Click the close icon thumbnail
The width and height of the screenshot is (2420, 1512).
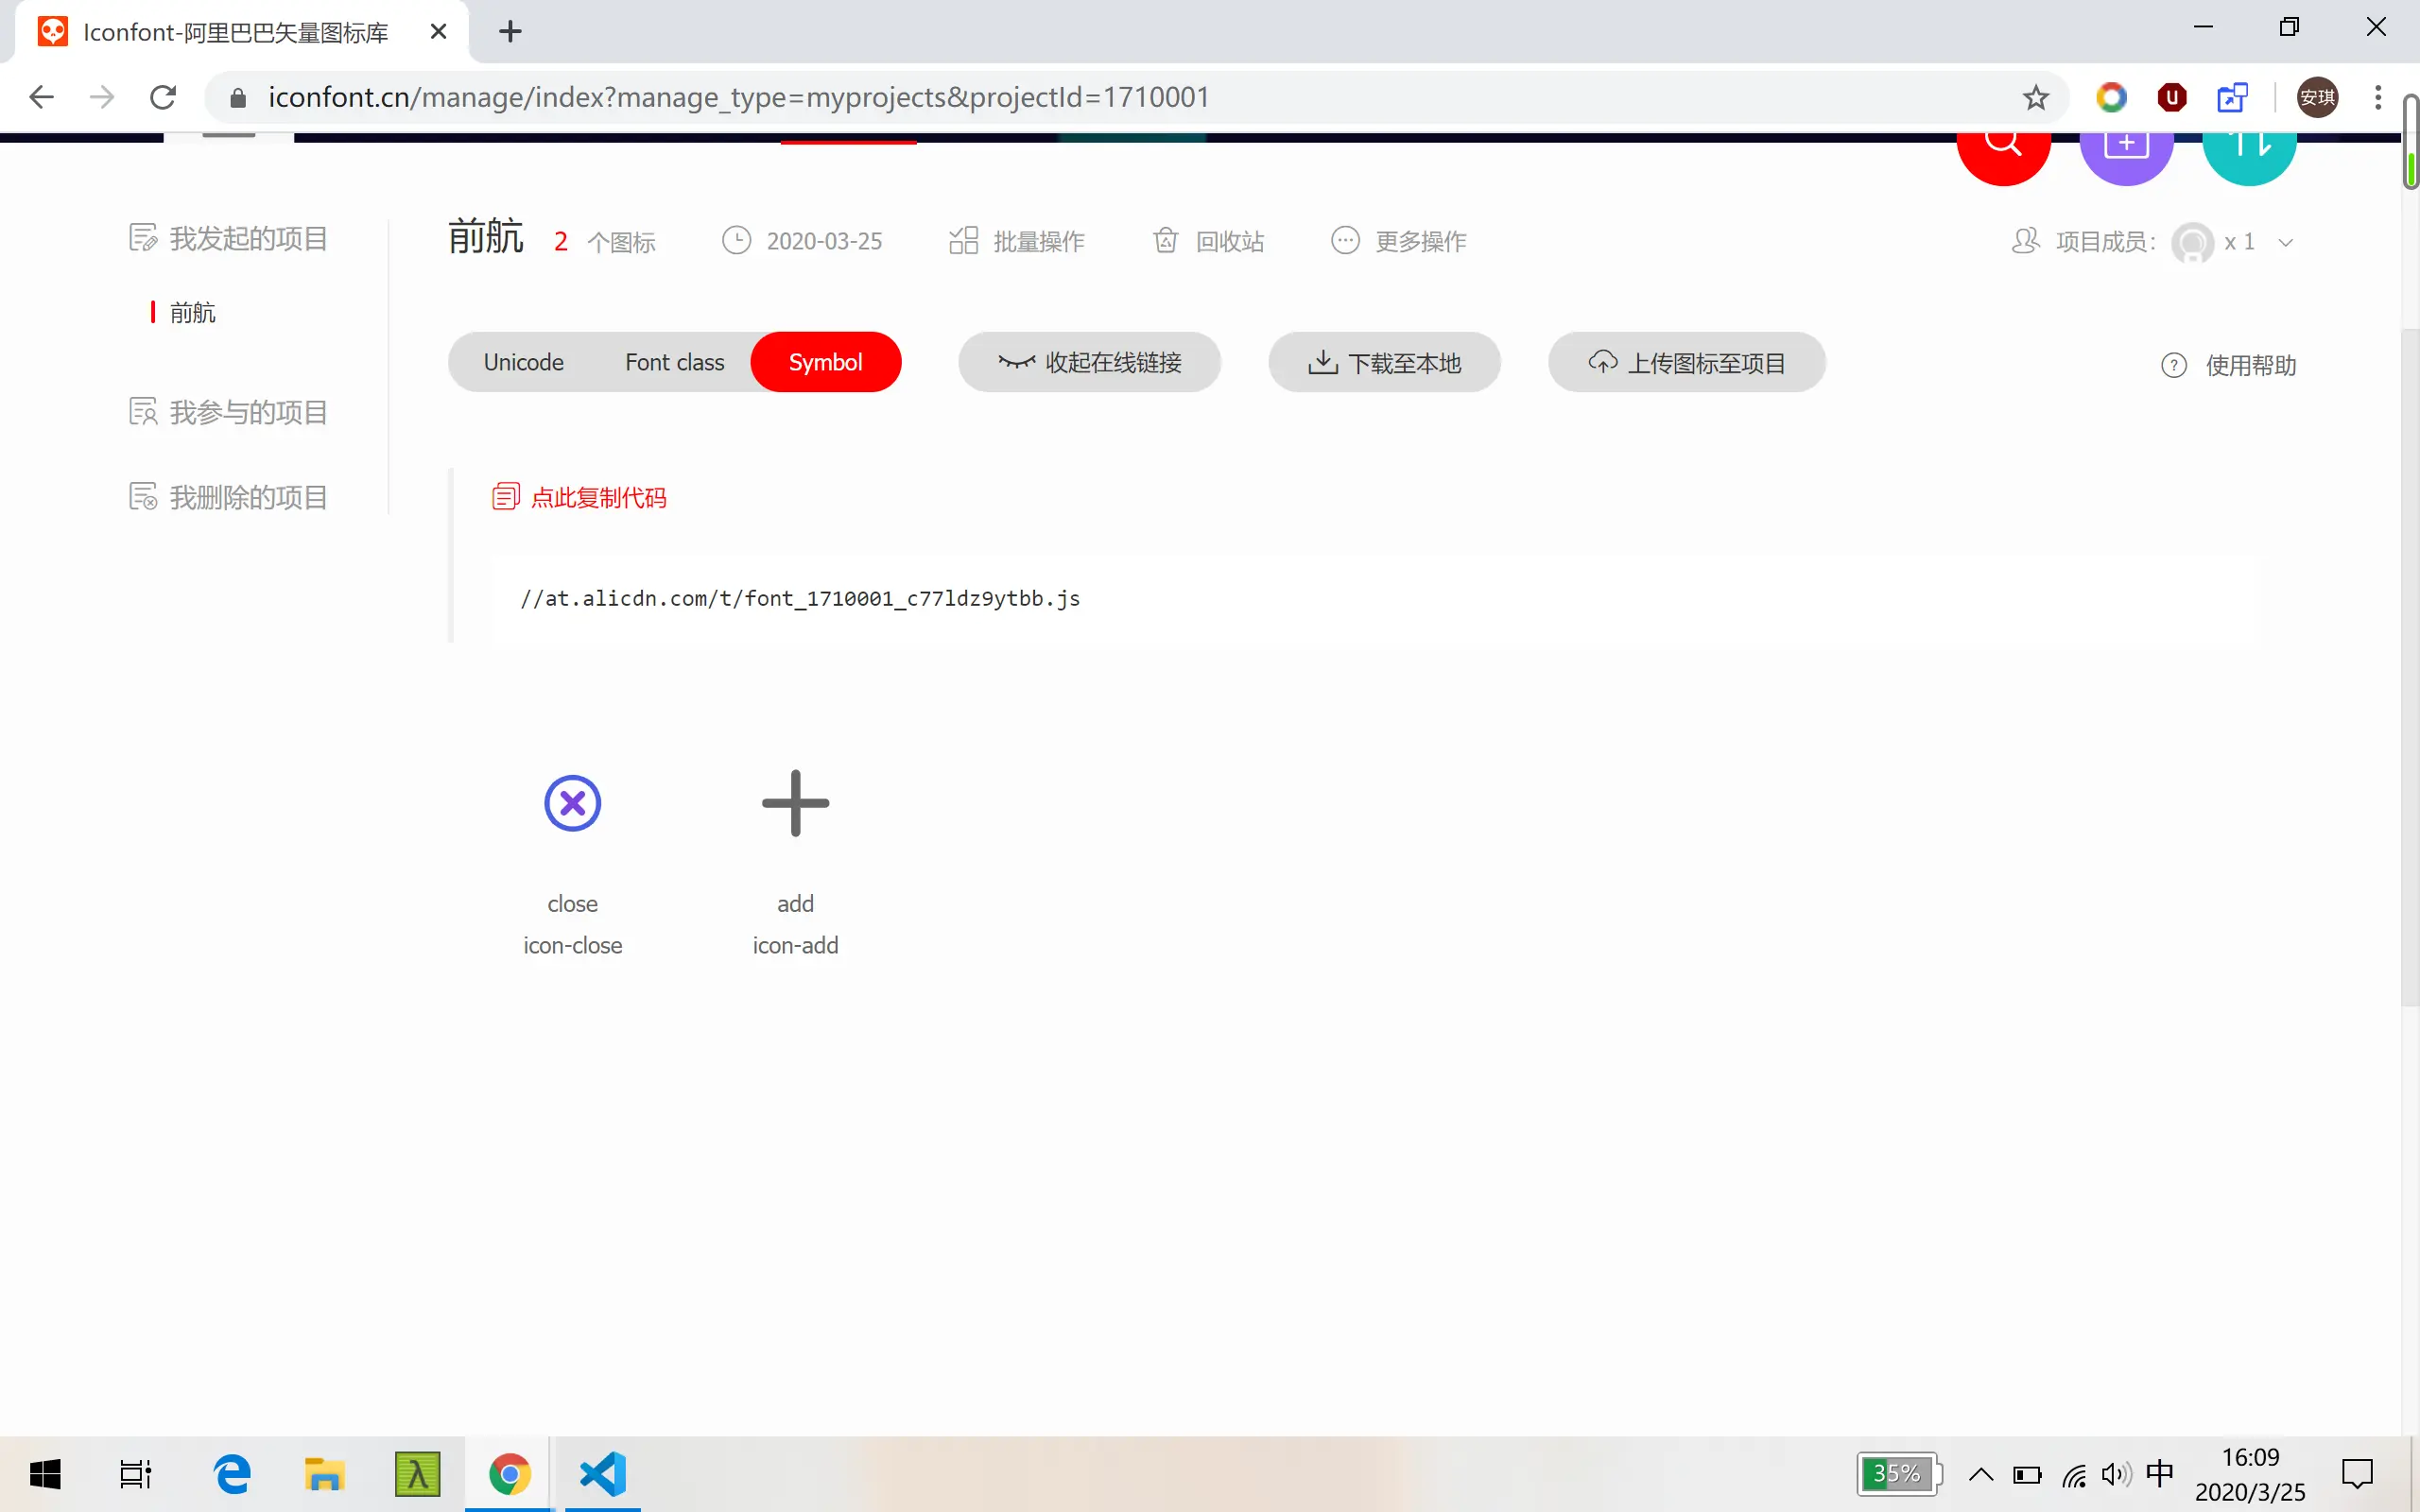click(x=572, y=803)
